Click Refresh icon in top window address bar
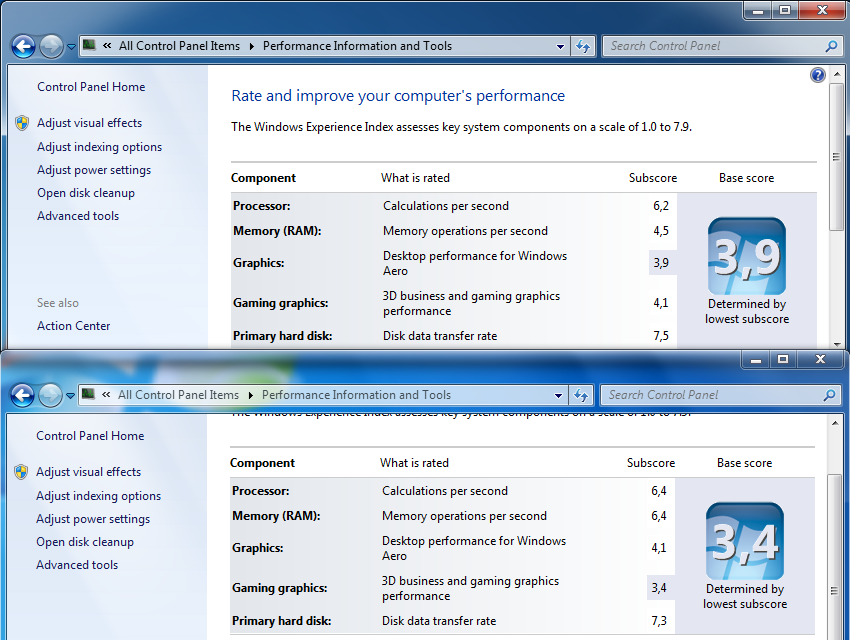This screenshot has height=640, width=850. pos(583,46)
